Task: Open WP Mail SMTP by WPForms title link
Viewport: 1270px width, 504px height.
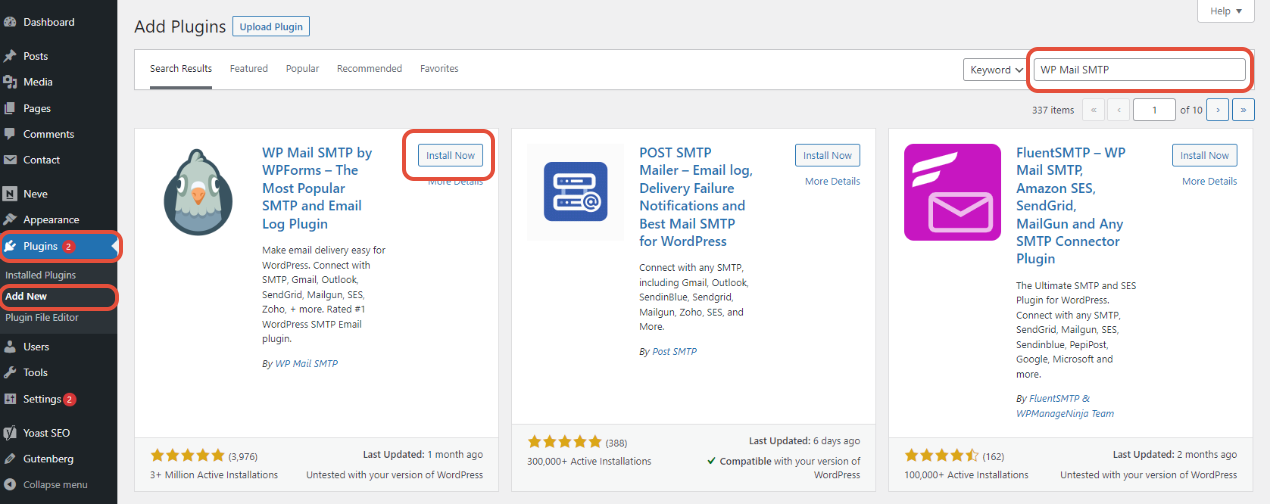Action: pos(317,188)
